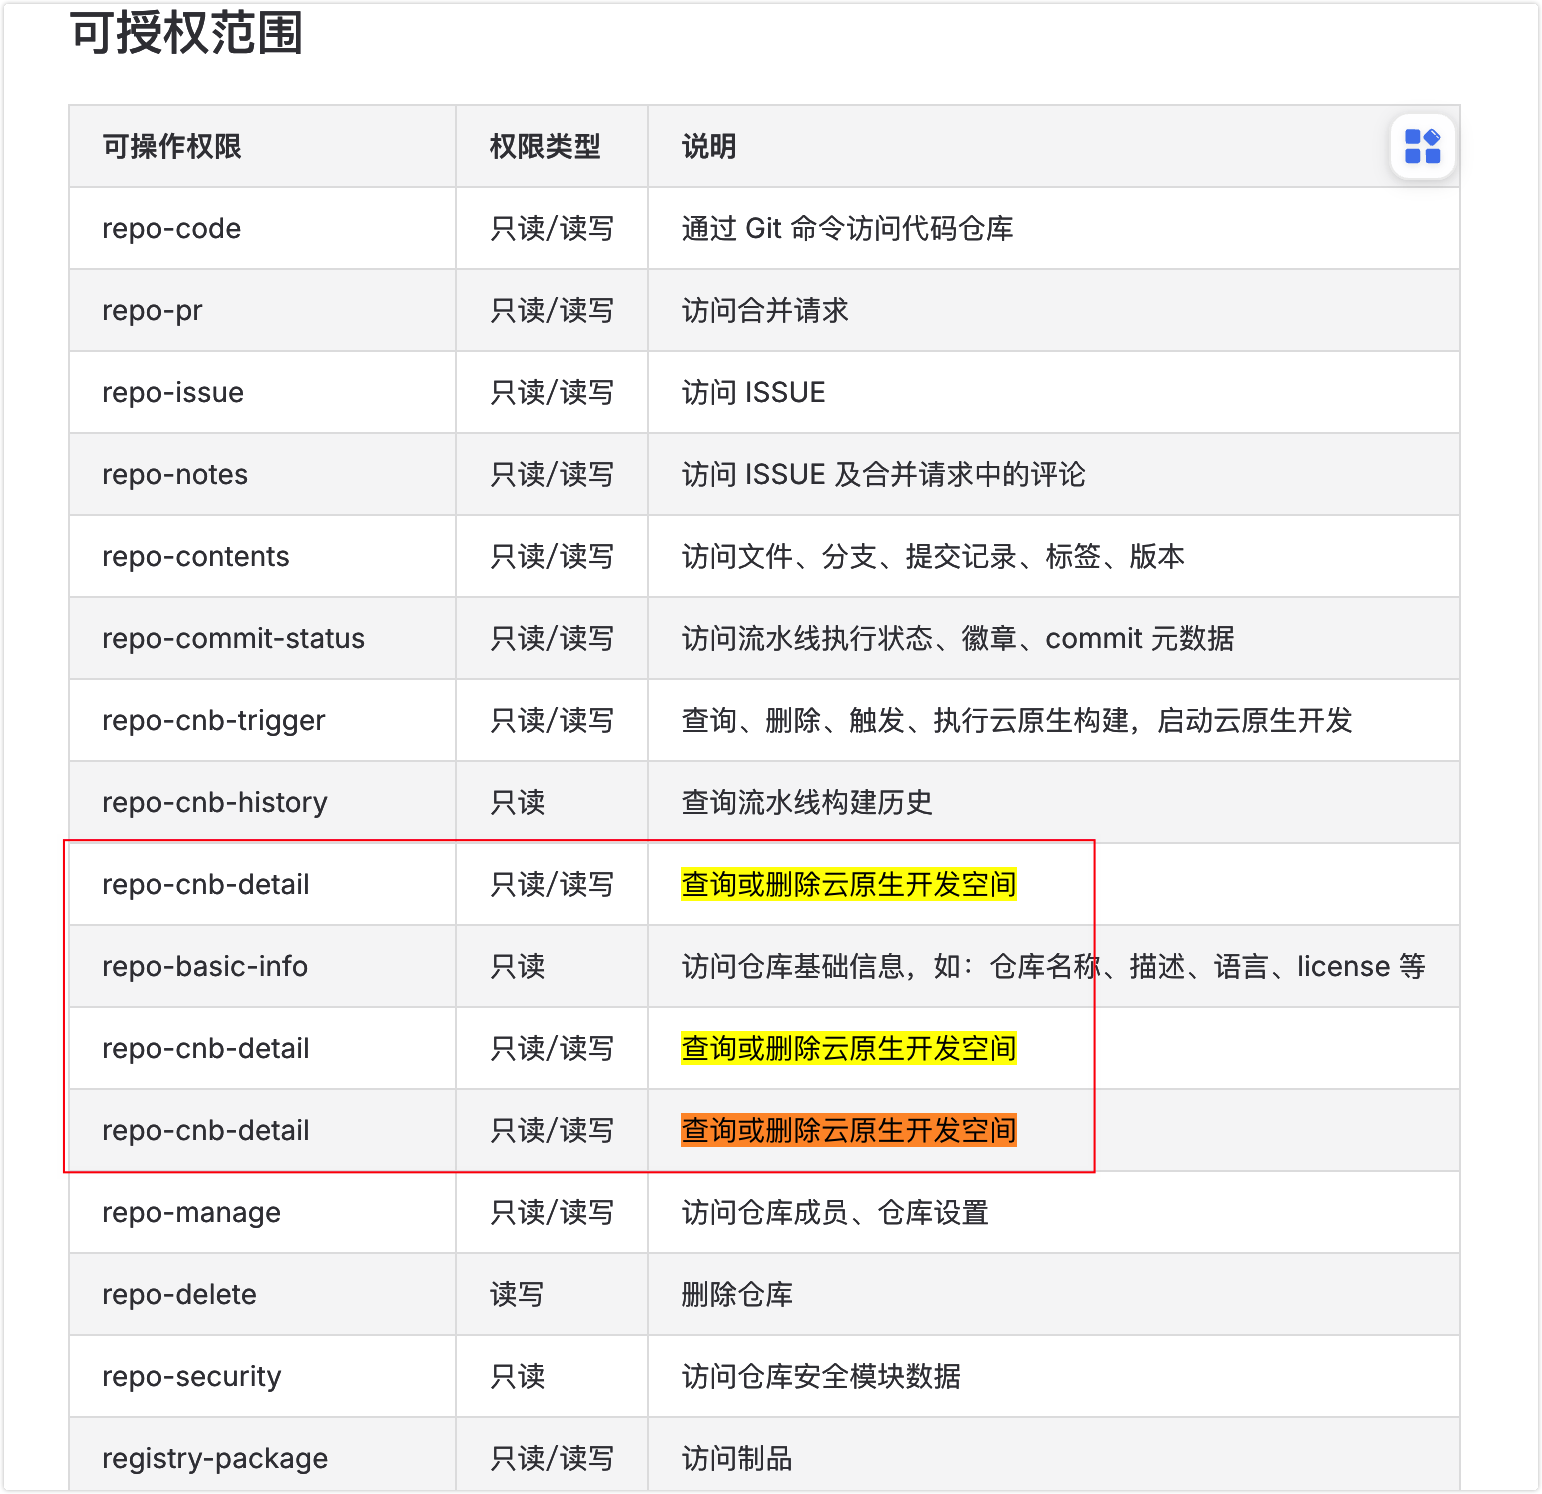Select the repo-notes row label
Image resolution: width=1542 pixels, height=1494 pixels.
175,475
